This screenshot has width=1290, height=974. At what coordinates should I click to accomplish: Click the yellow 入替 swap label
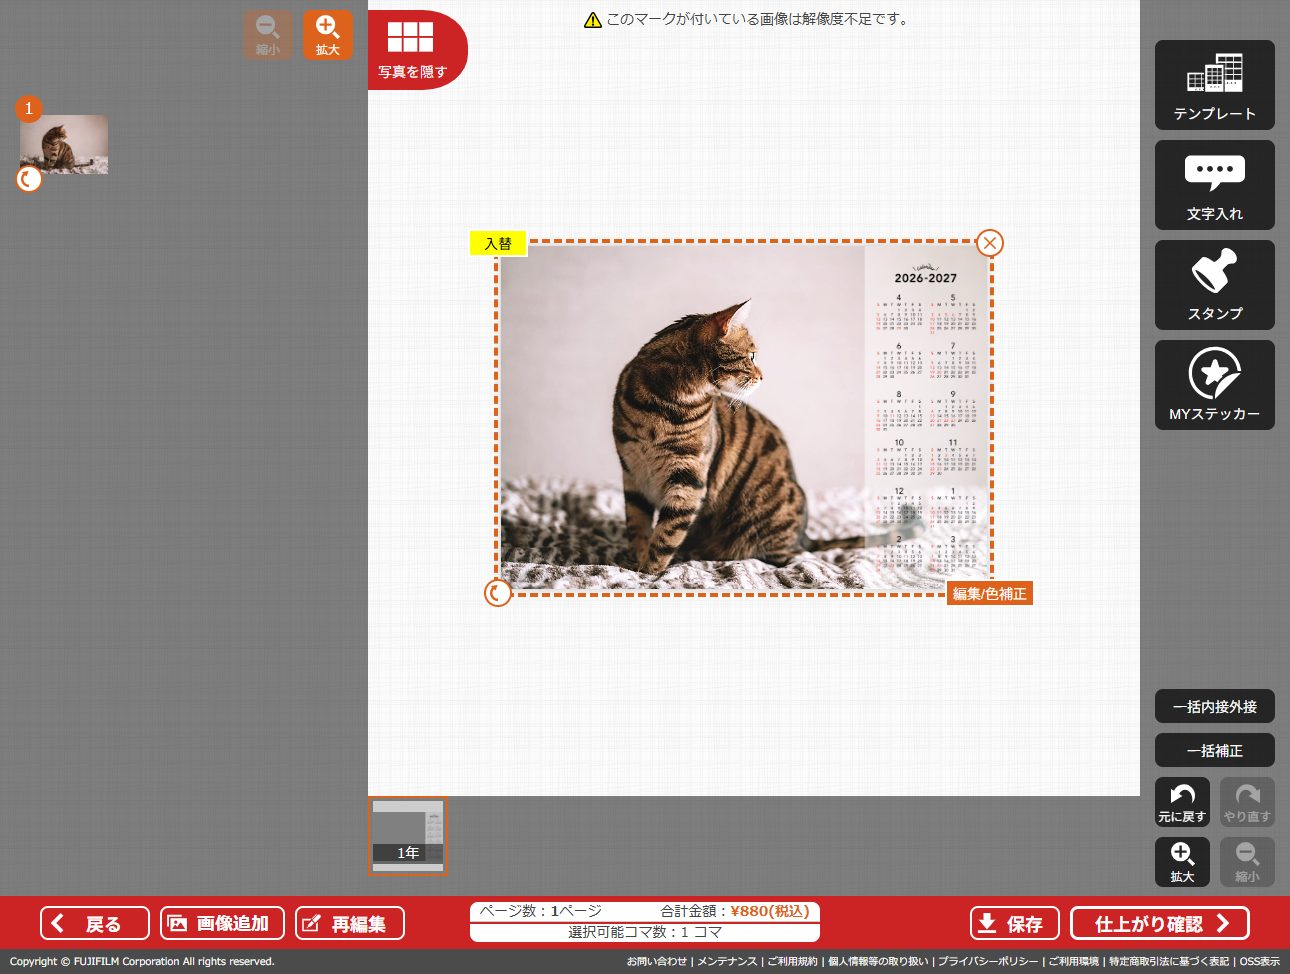pos(498,243)
